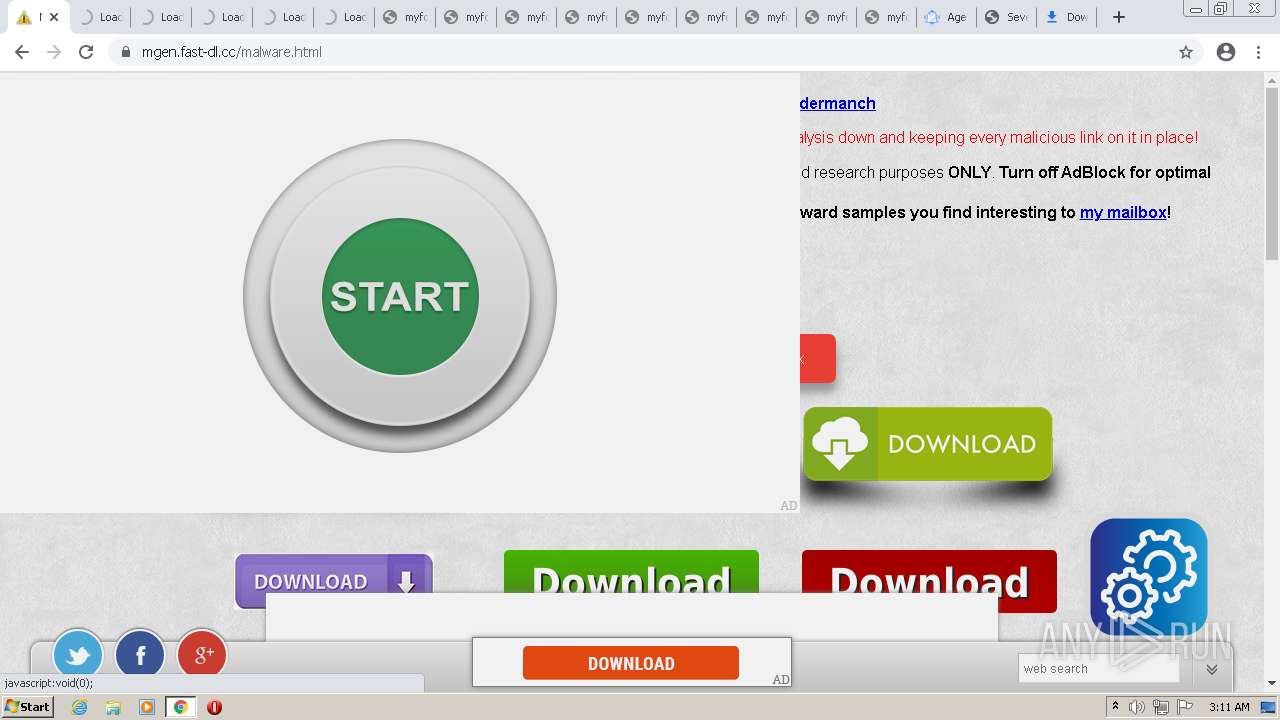
Task: Launch Internet Explorer from taskbar
Action: pyautogui.click(x=79, y=707)
